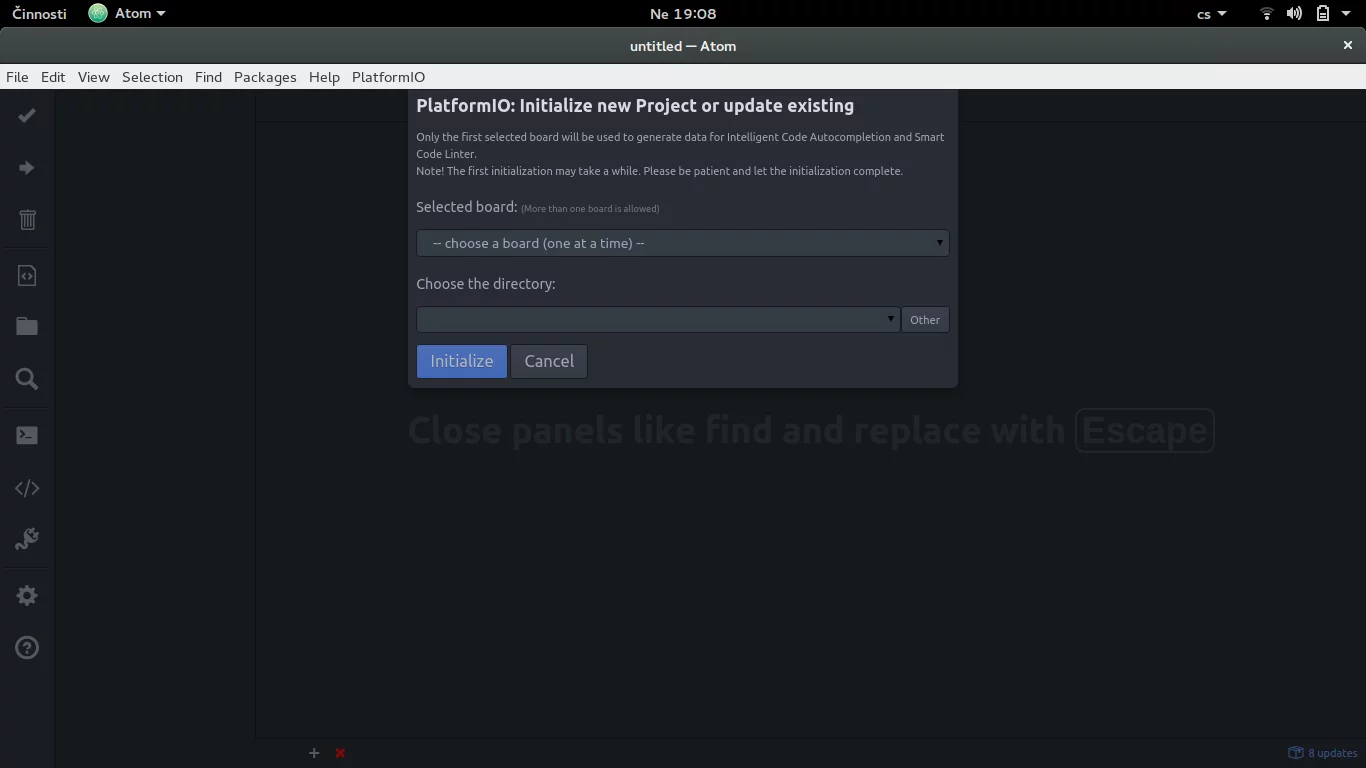
Task: Click the plus icon in bottom bar
Action: tap(314, 753)
